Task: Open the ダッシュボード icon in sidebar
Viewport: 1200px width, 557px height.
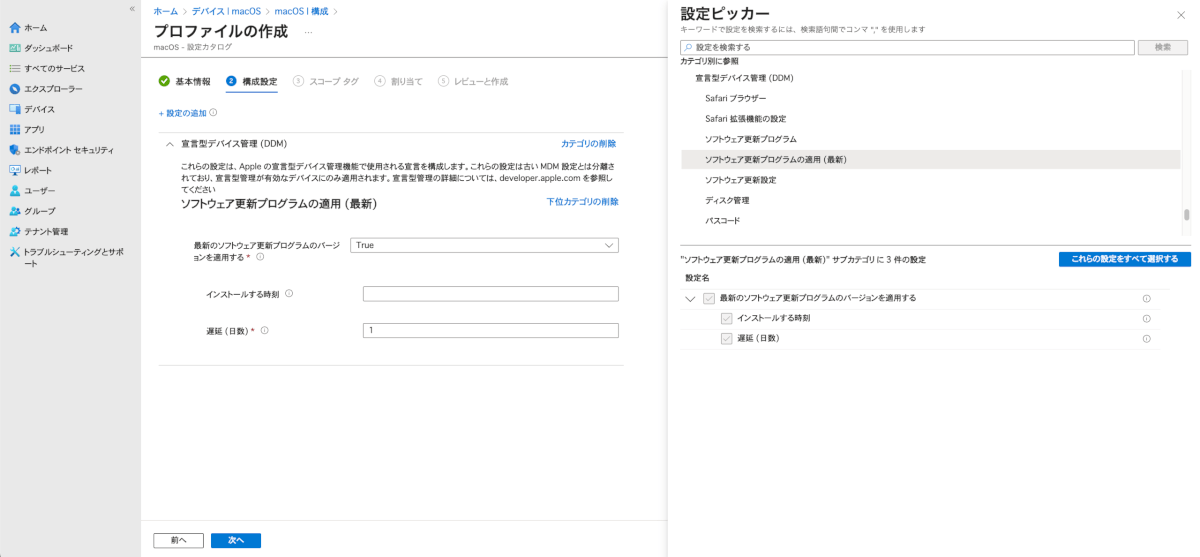Action: coord(15,48)
